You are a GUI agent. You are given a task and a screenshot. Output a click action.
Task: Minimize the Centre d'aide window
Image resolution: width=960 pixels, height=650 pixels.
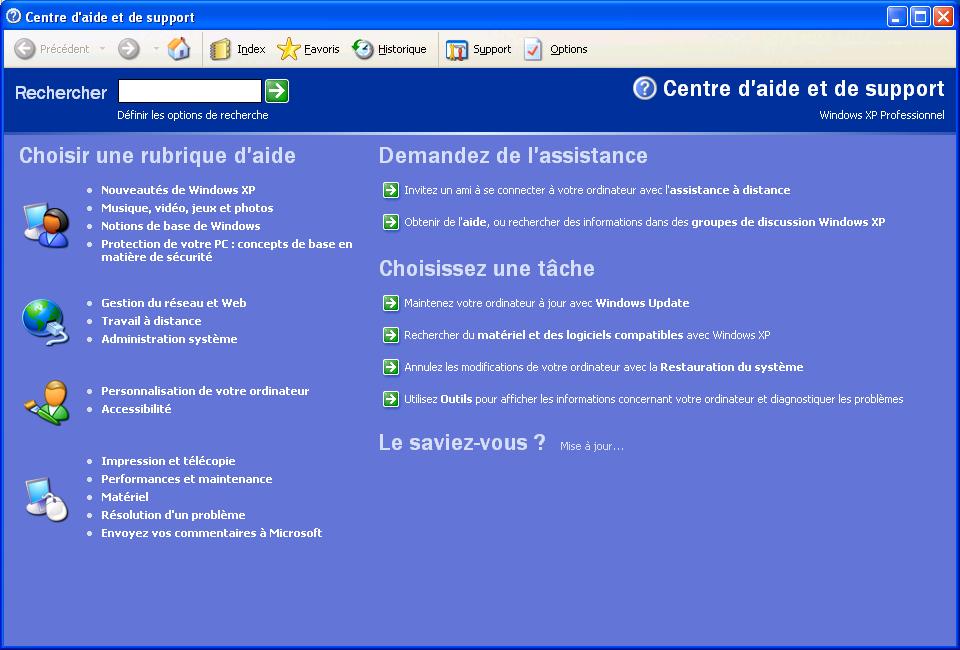tap(897, 17)
